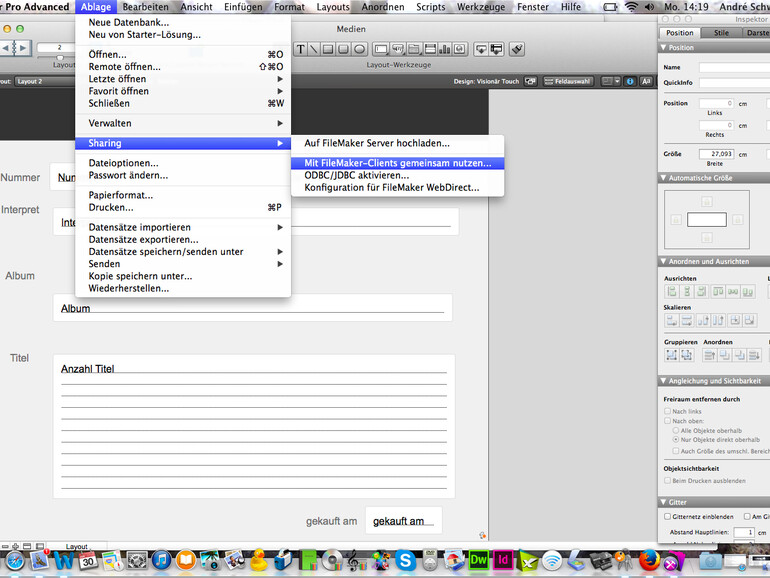Click the Breite size input field

click(x=716, y=154)
